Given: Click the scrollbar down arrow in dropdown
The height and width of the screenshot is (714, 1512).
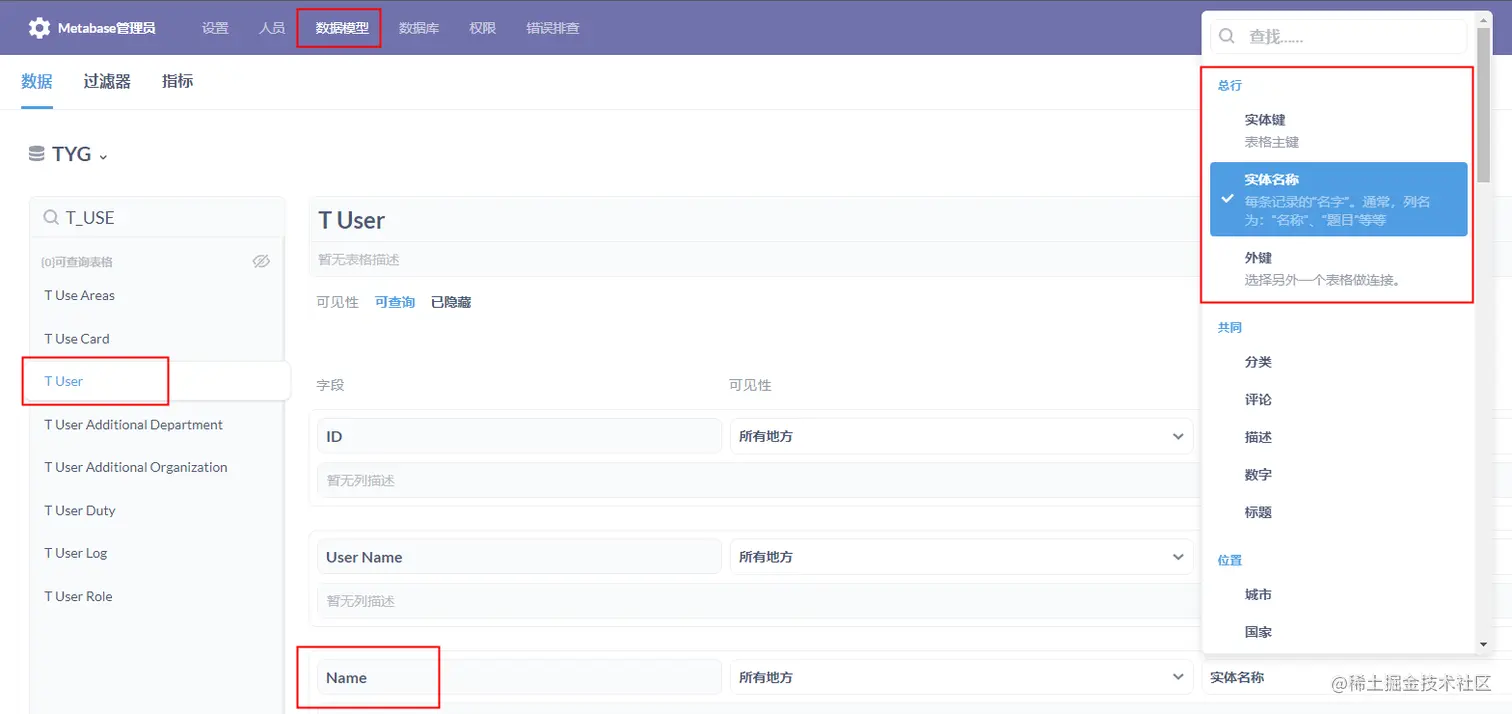Looking at the screenshot, I should [1483, 645].
